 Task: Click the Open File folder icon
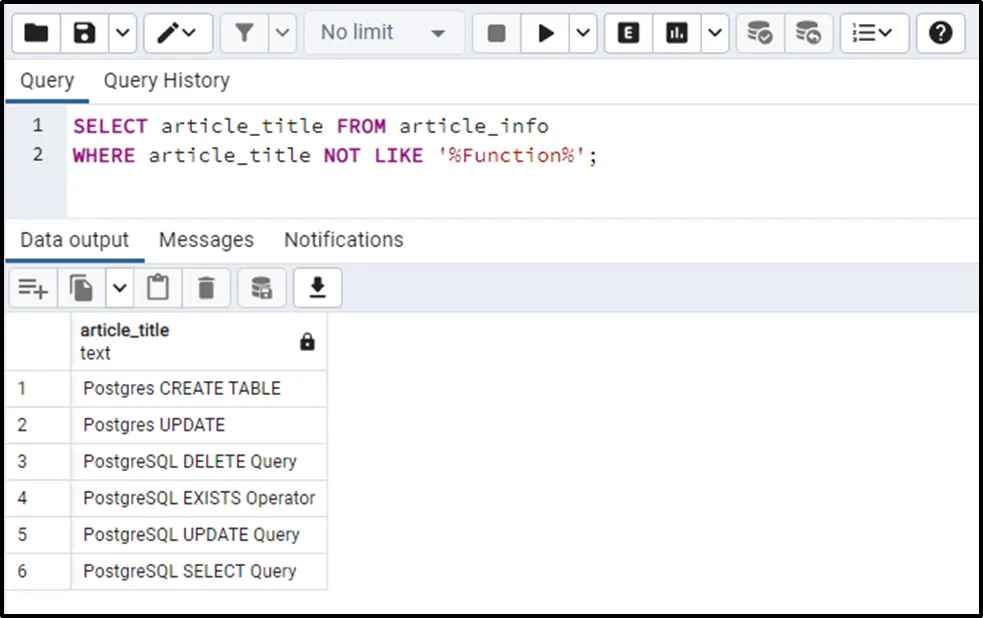click(x=36, y=33)
